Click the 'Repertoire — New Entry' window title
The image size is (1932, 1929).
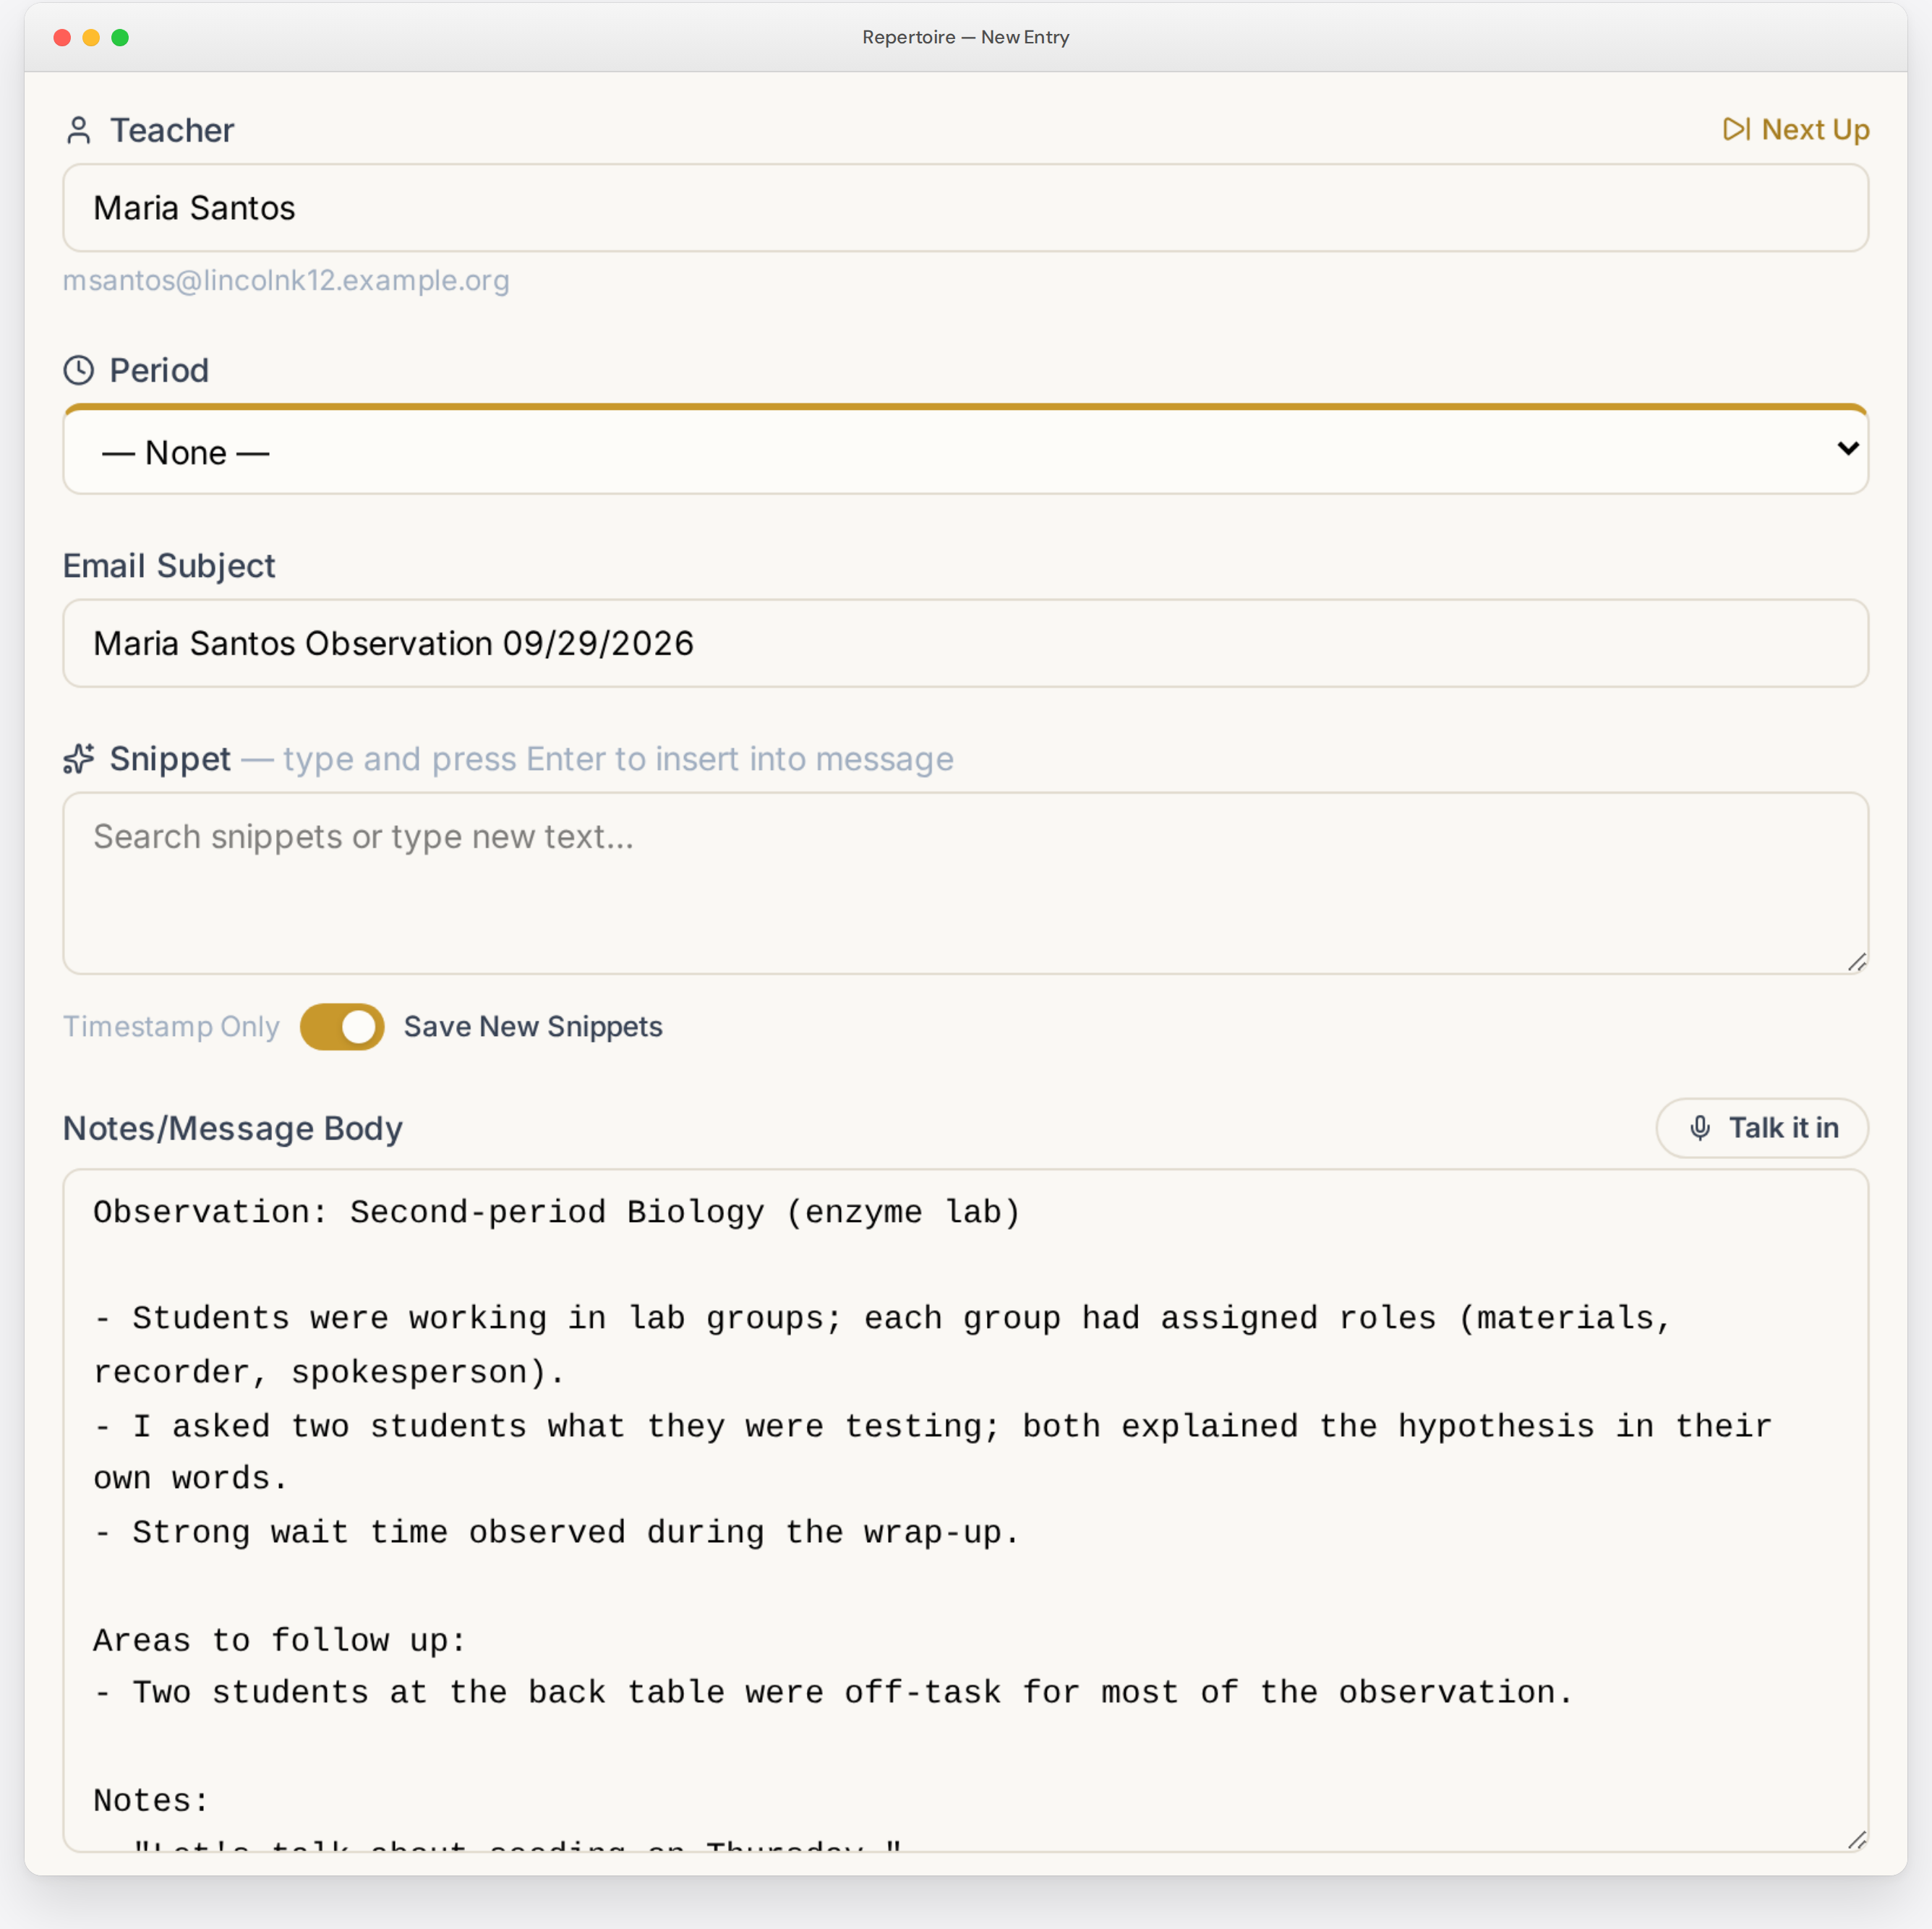pos(966,37)
